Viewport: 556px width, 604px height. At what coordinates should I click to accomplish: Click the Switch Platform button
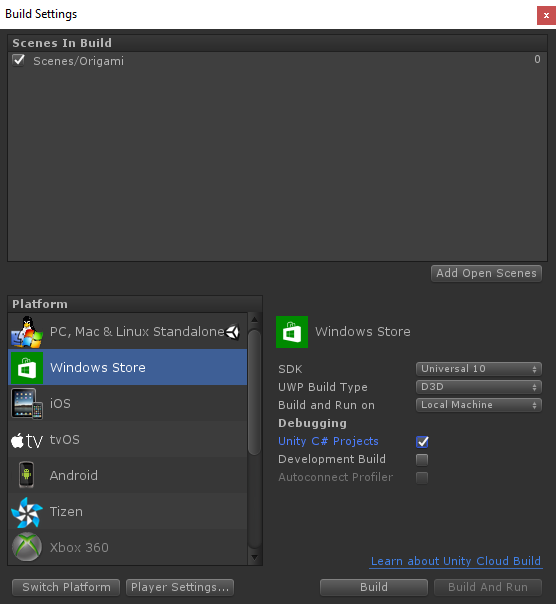[x=66, y=587]
